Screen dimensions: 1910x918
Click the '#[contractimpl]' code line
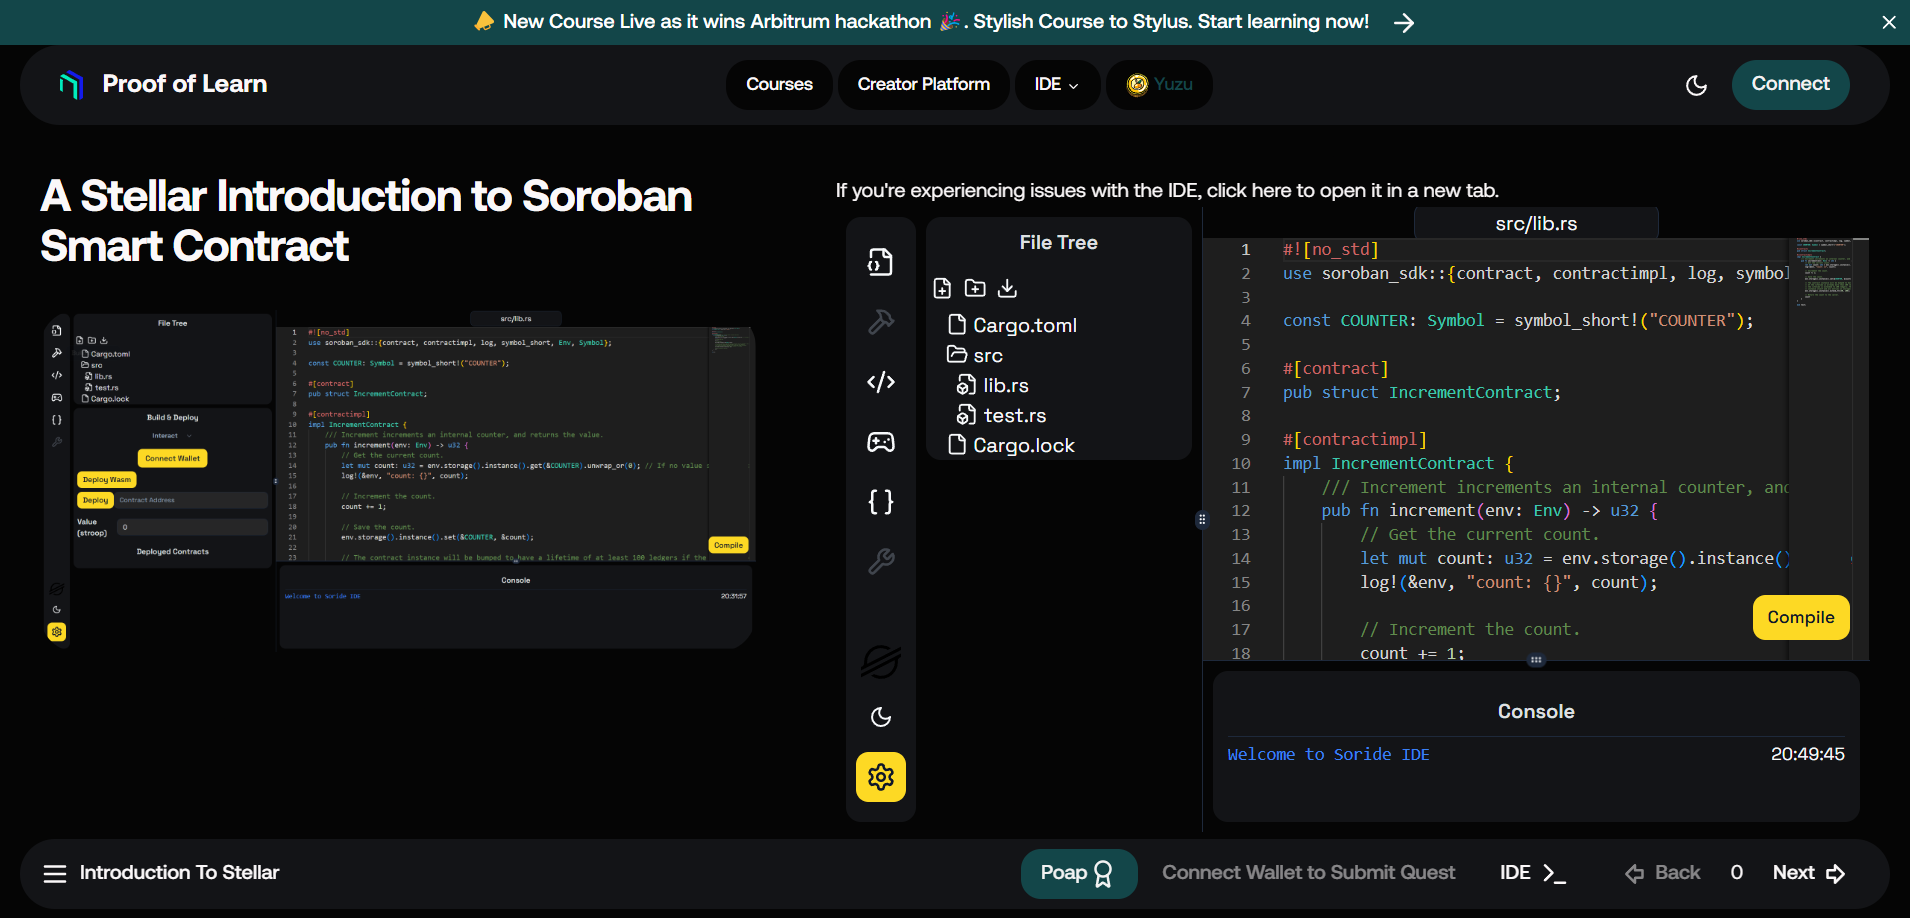click(1355, 440)
